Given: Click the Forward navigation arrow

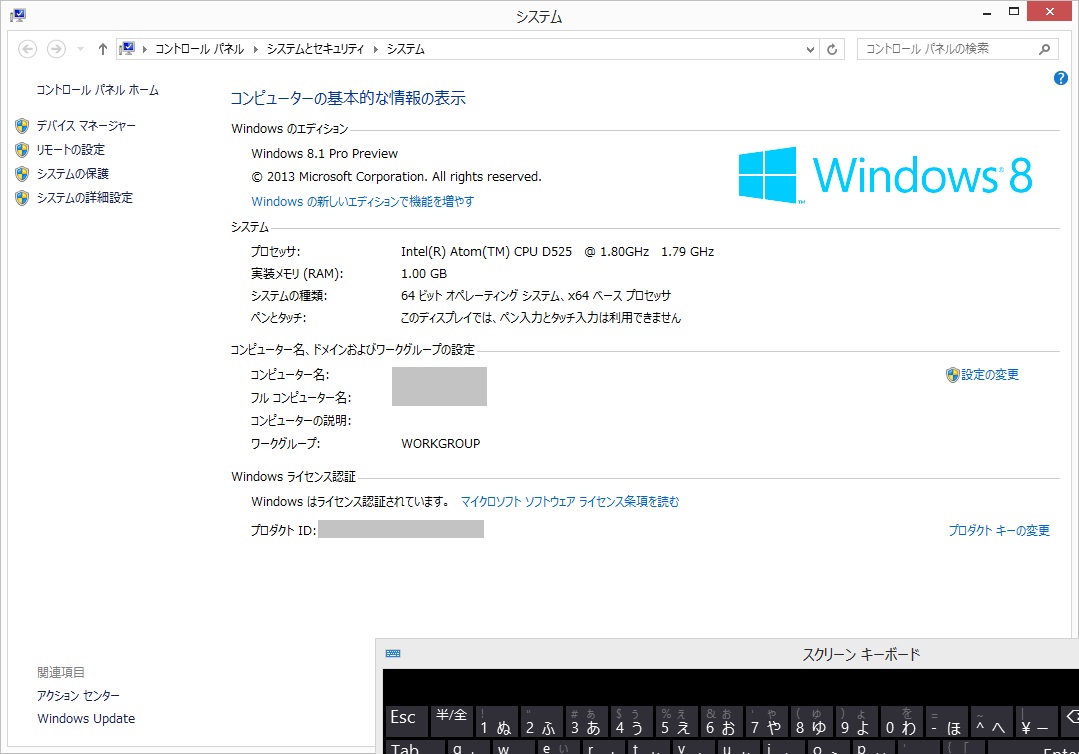Looking at the screenshot, I should click(56, 49).
